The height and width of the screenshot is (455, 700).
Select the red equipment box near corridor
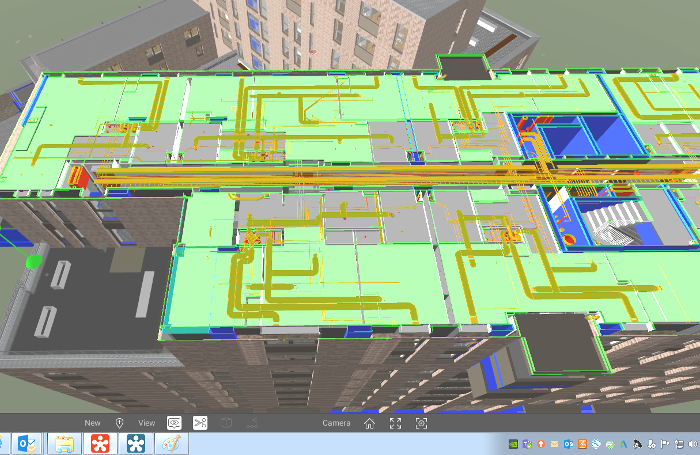[x=79, y=176]
